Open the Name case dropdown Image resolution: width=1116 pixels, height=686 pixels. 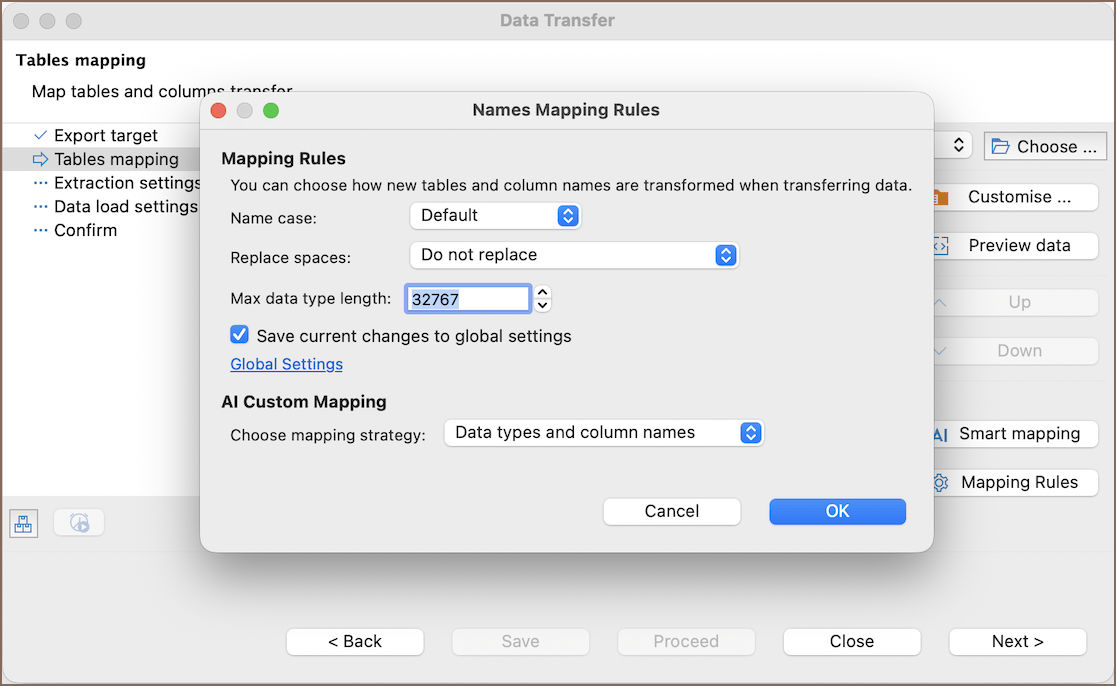(495, 215)
